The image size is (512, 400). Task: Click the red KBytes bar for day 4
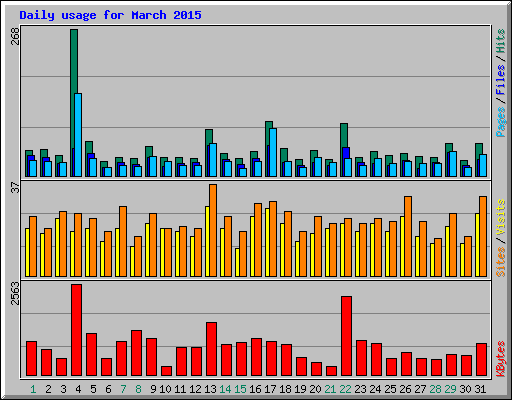(x=76, y=330)
